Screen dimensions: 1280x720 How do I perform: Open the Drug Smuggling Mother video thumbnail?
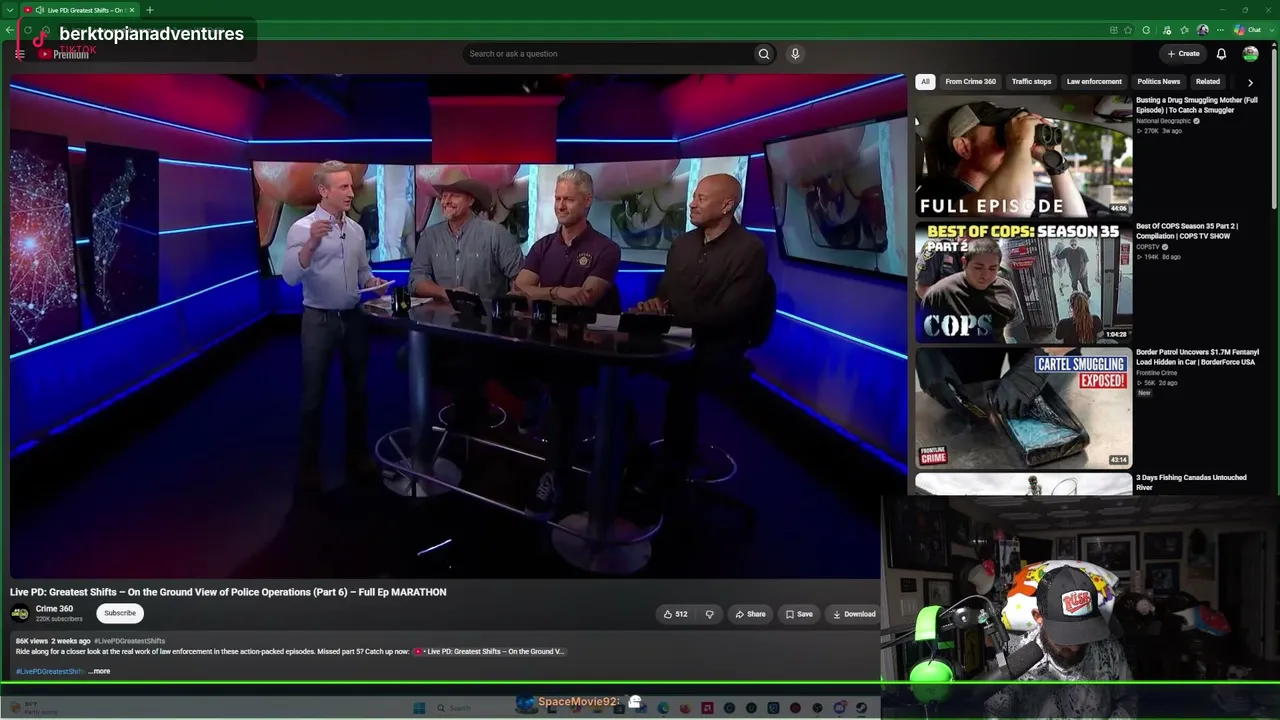point(1023,156)
